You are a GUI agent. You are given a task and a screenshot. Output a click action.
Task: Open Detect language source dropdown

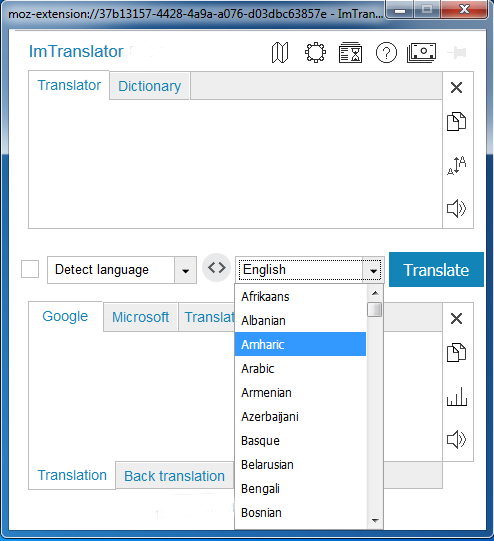click(122, 270)
